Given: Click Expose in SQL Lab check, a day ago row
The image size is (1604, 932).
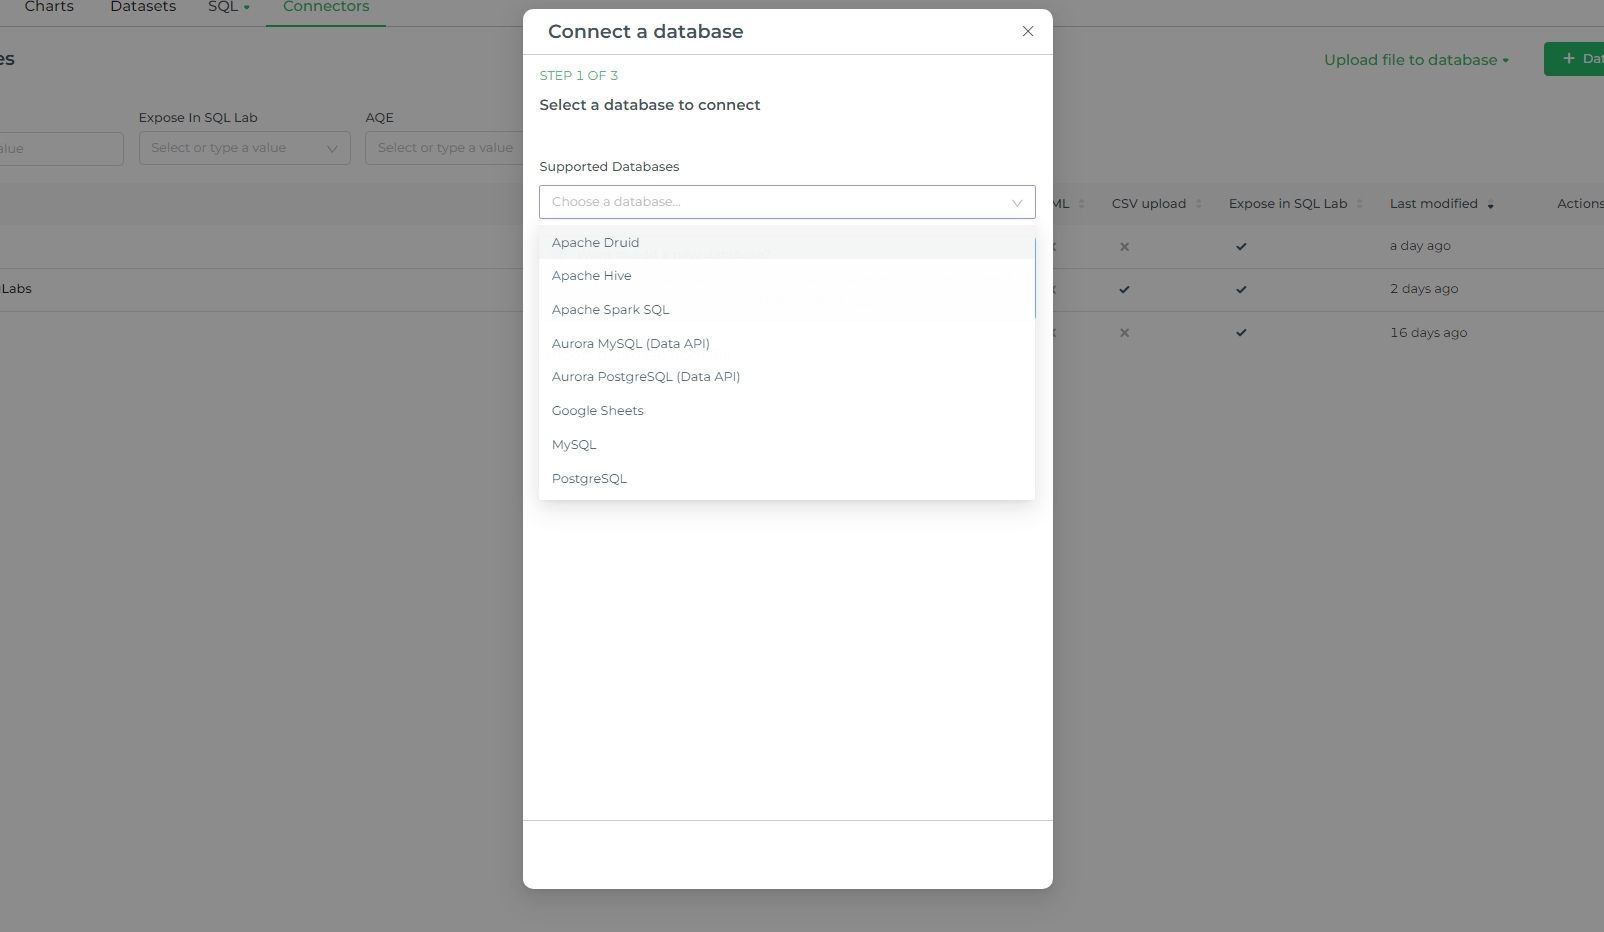Looking at the screenshot, I should [1241, 247].
